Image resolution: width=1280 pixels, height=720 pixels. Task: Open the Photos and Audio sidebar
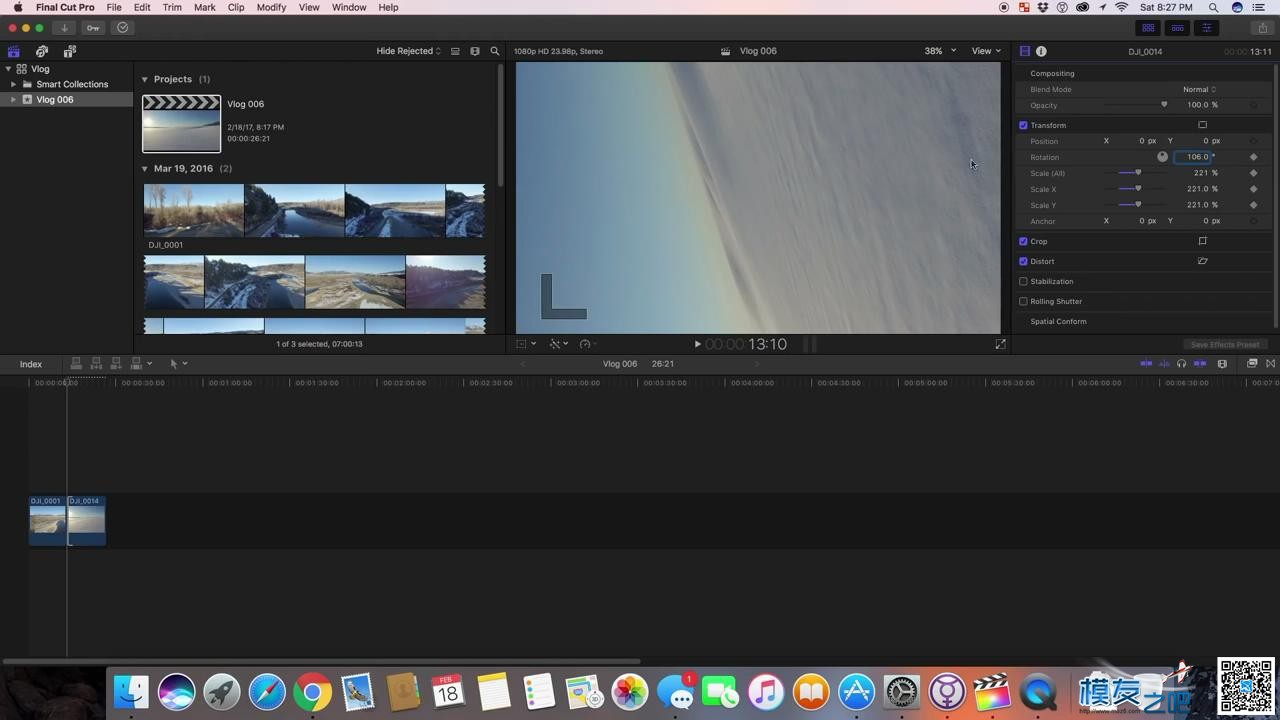click(x=42, y=51)
